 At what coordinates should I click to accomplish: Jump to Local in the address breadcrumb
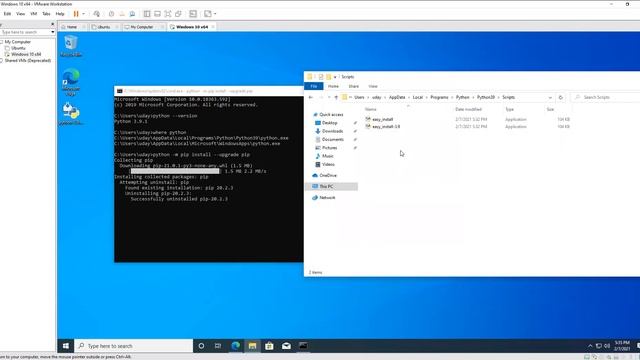[418, 98]
